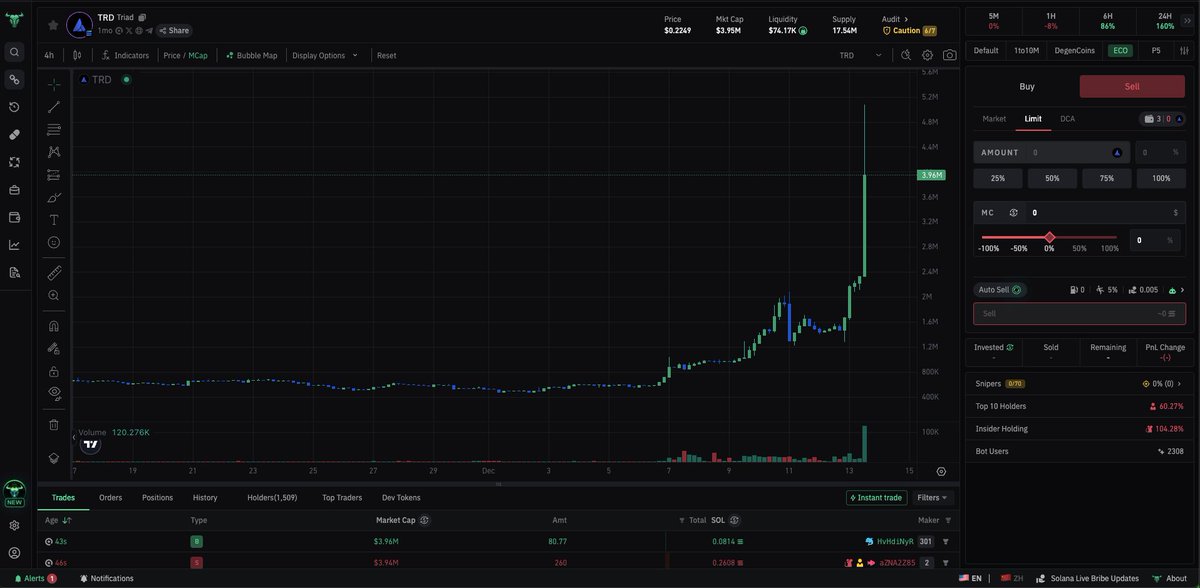Switch to the Market order tab
1200x588 pixels.
(x=994, y=119)
